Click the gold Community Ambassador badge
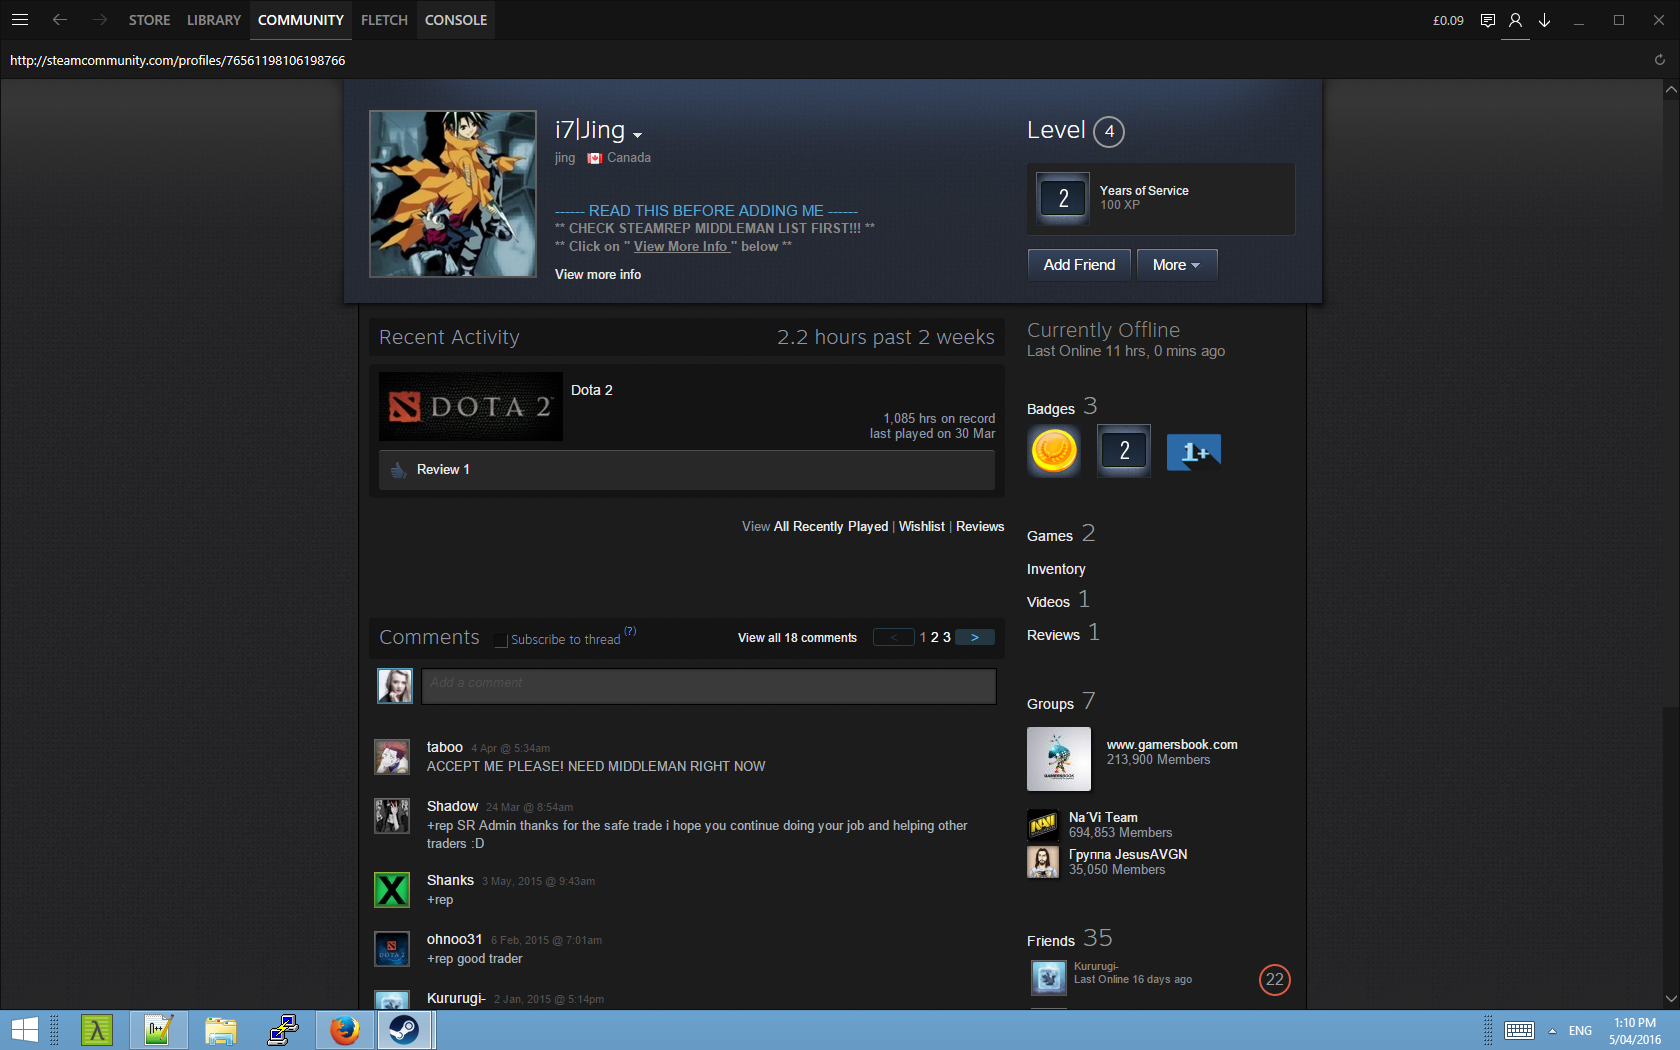This screenshot has height=1050, width=1680. pyautogui.click(x=1053, y=451)
